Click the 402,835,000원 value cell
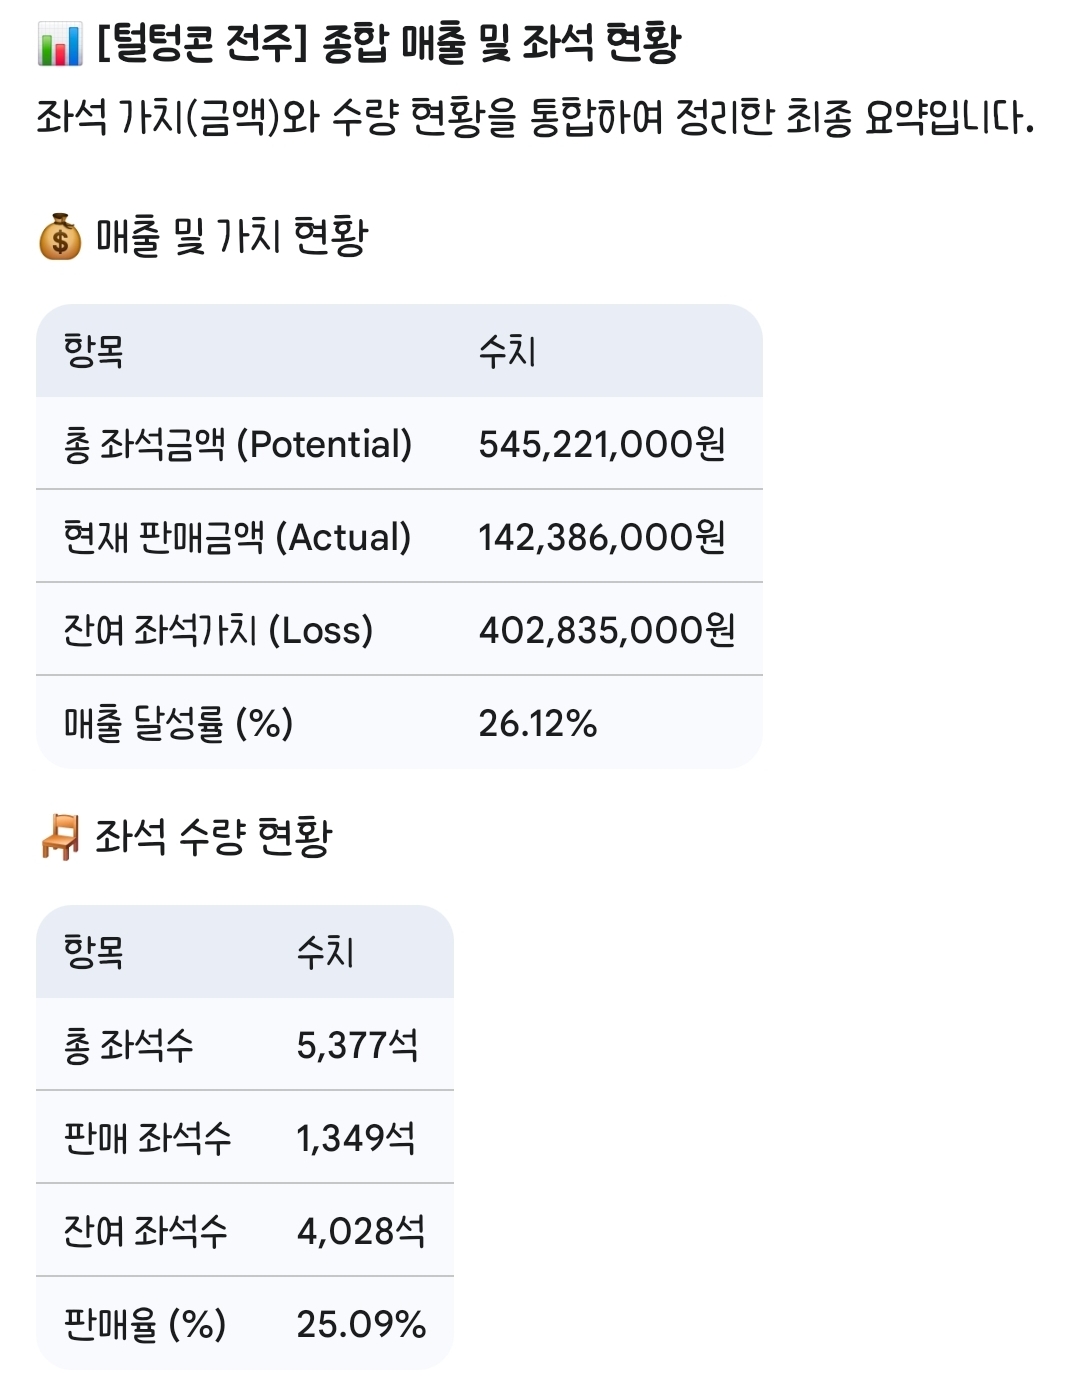 607,630
